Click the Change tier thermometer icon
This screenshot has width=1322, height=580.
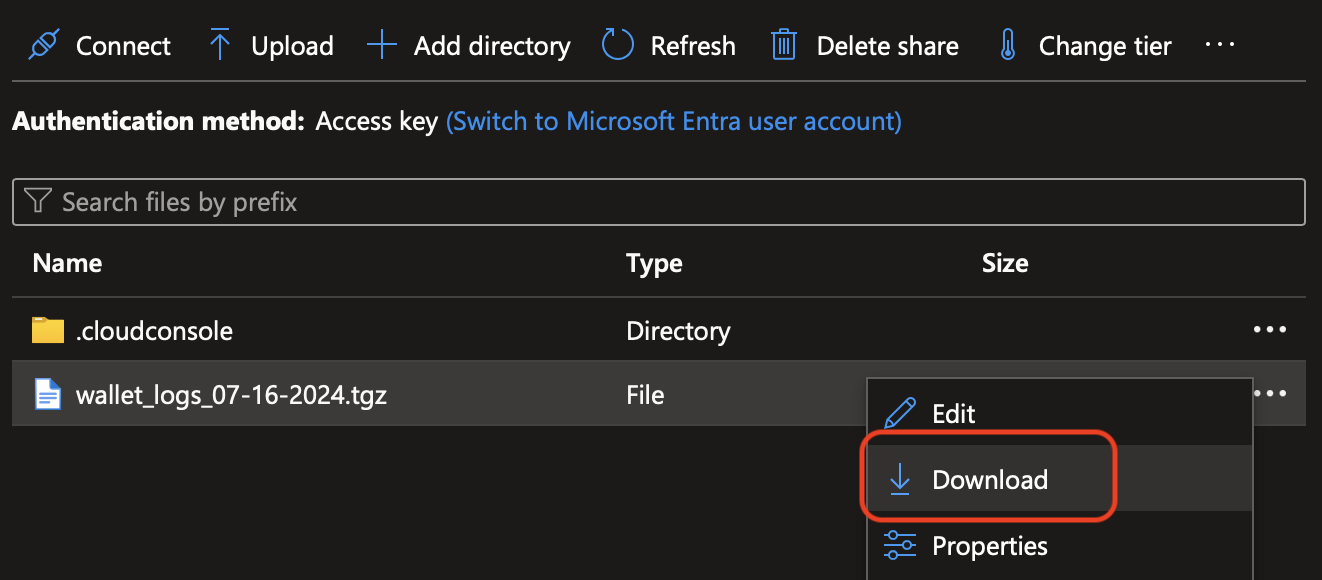[1008, 45]
